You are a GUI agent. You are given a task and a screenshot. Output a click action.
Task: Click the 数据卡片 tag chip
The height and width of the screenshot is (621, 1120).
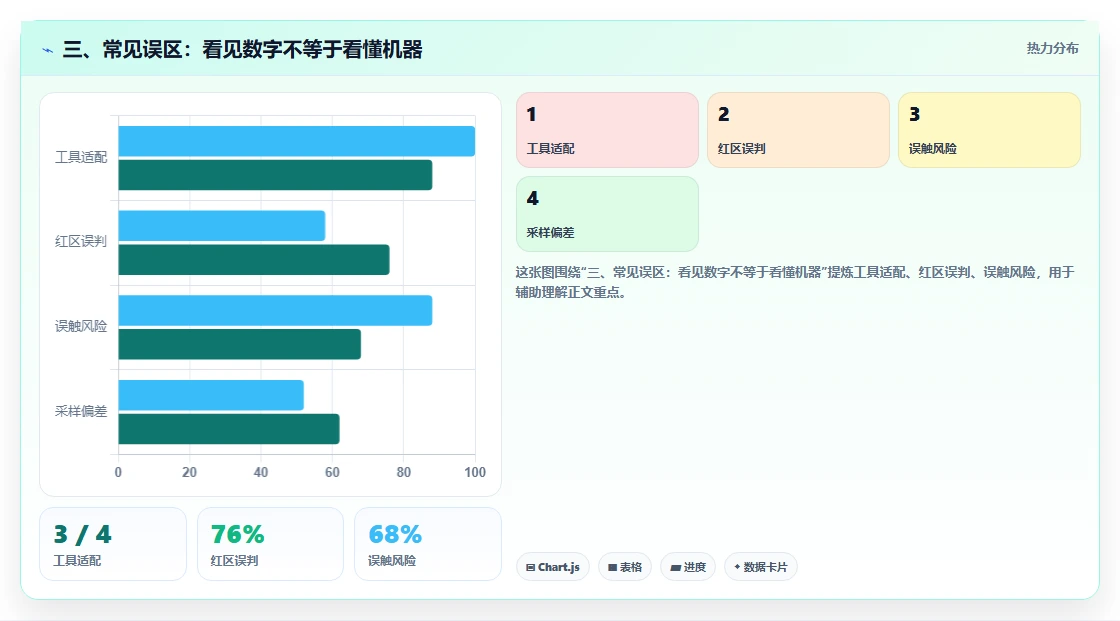point(761,567)
